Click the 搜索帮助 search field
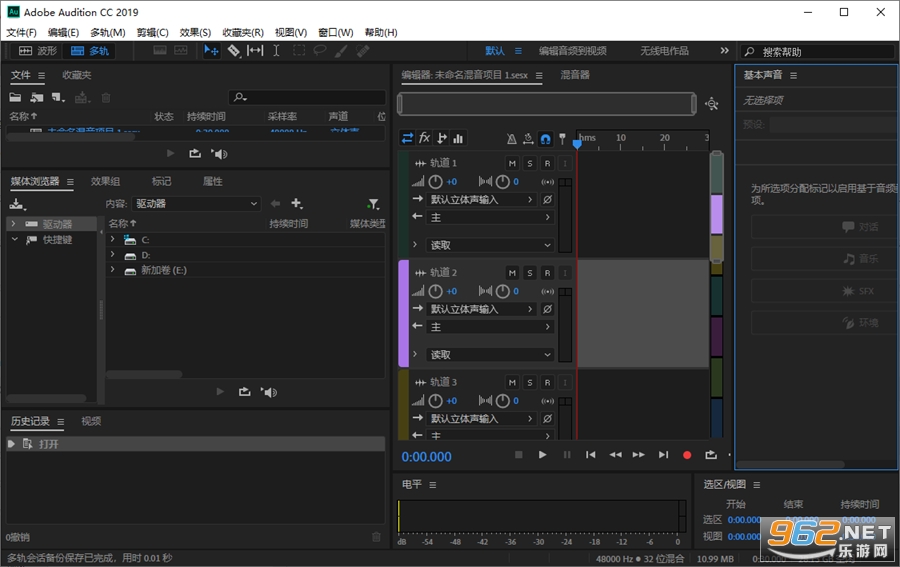This screenshot has height=567, width=900. click(x=817, y=52)
